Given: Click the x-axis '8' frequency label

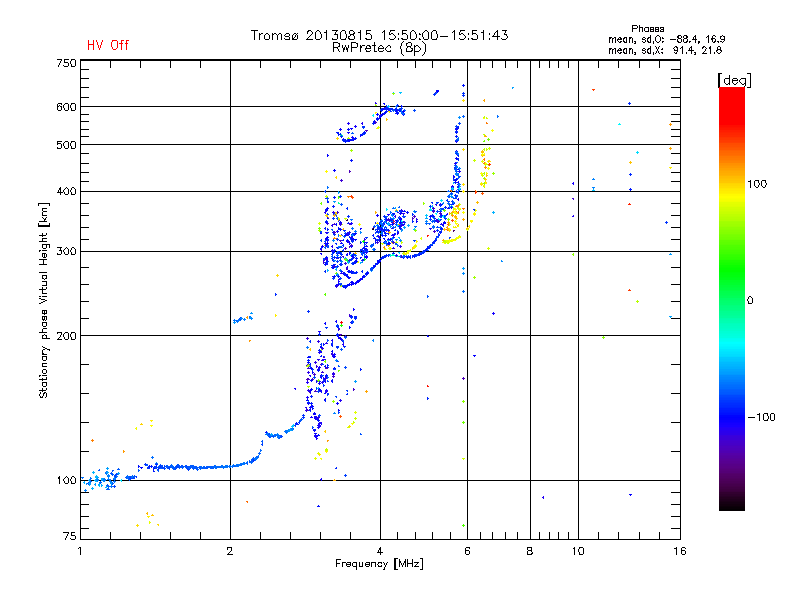Looking at the screenshot, I should 530,551.
